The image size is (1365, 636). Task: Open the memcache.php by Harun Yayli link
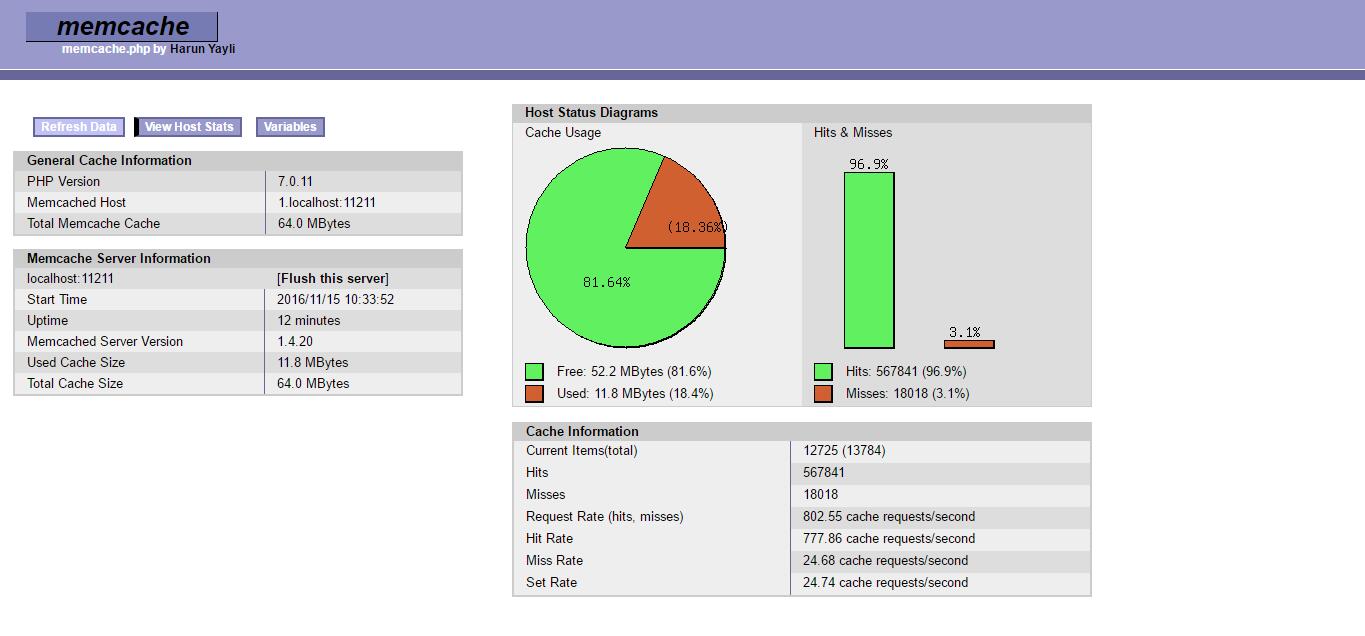[x=148, y=49]
